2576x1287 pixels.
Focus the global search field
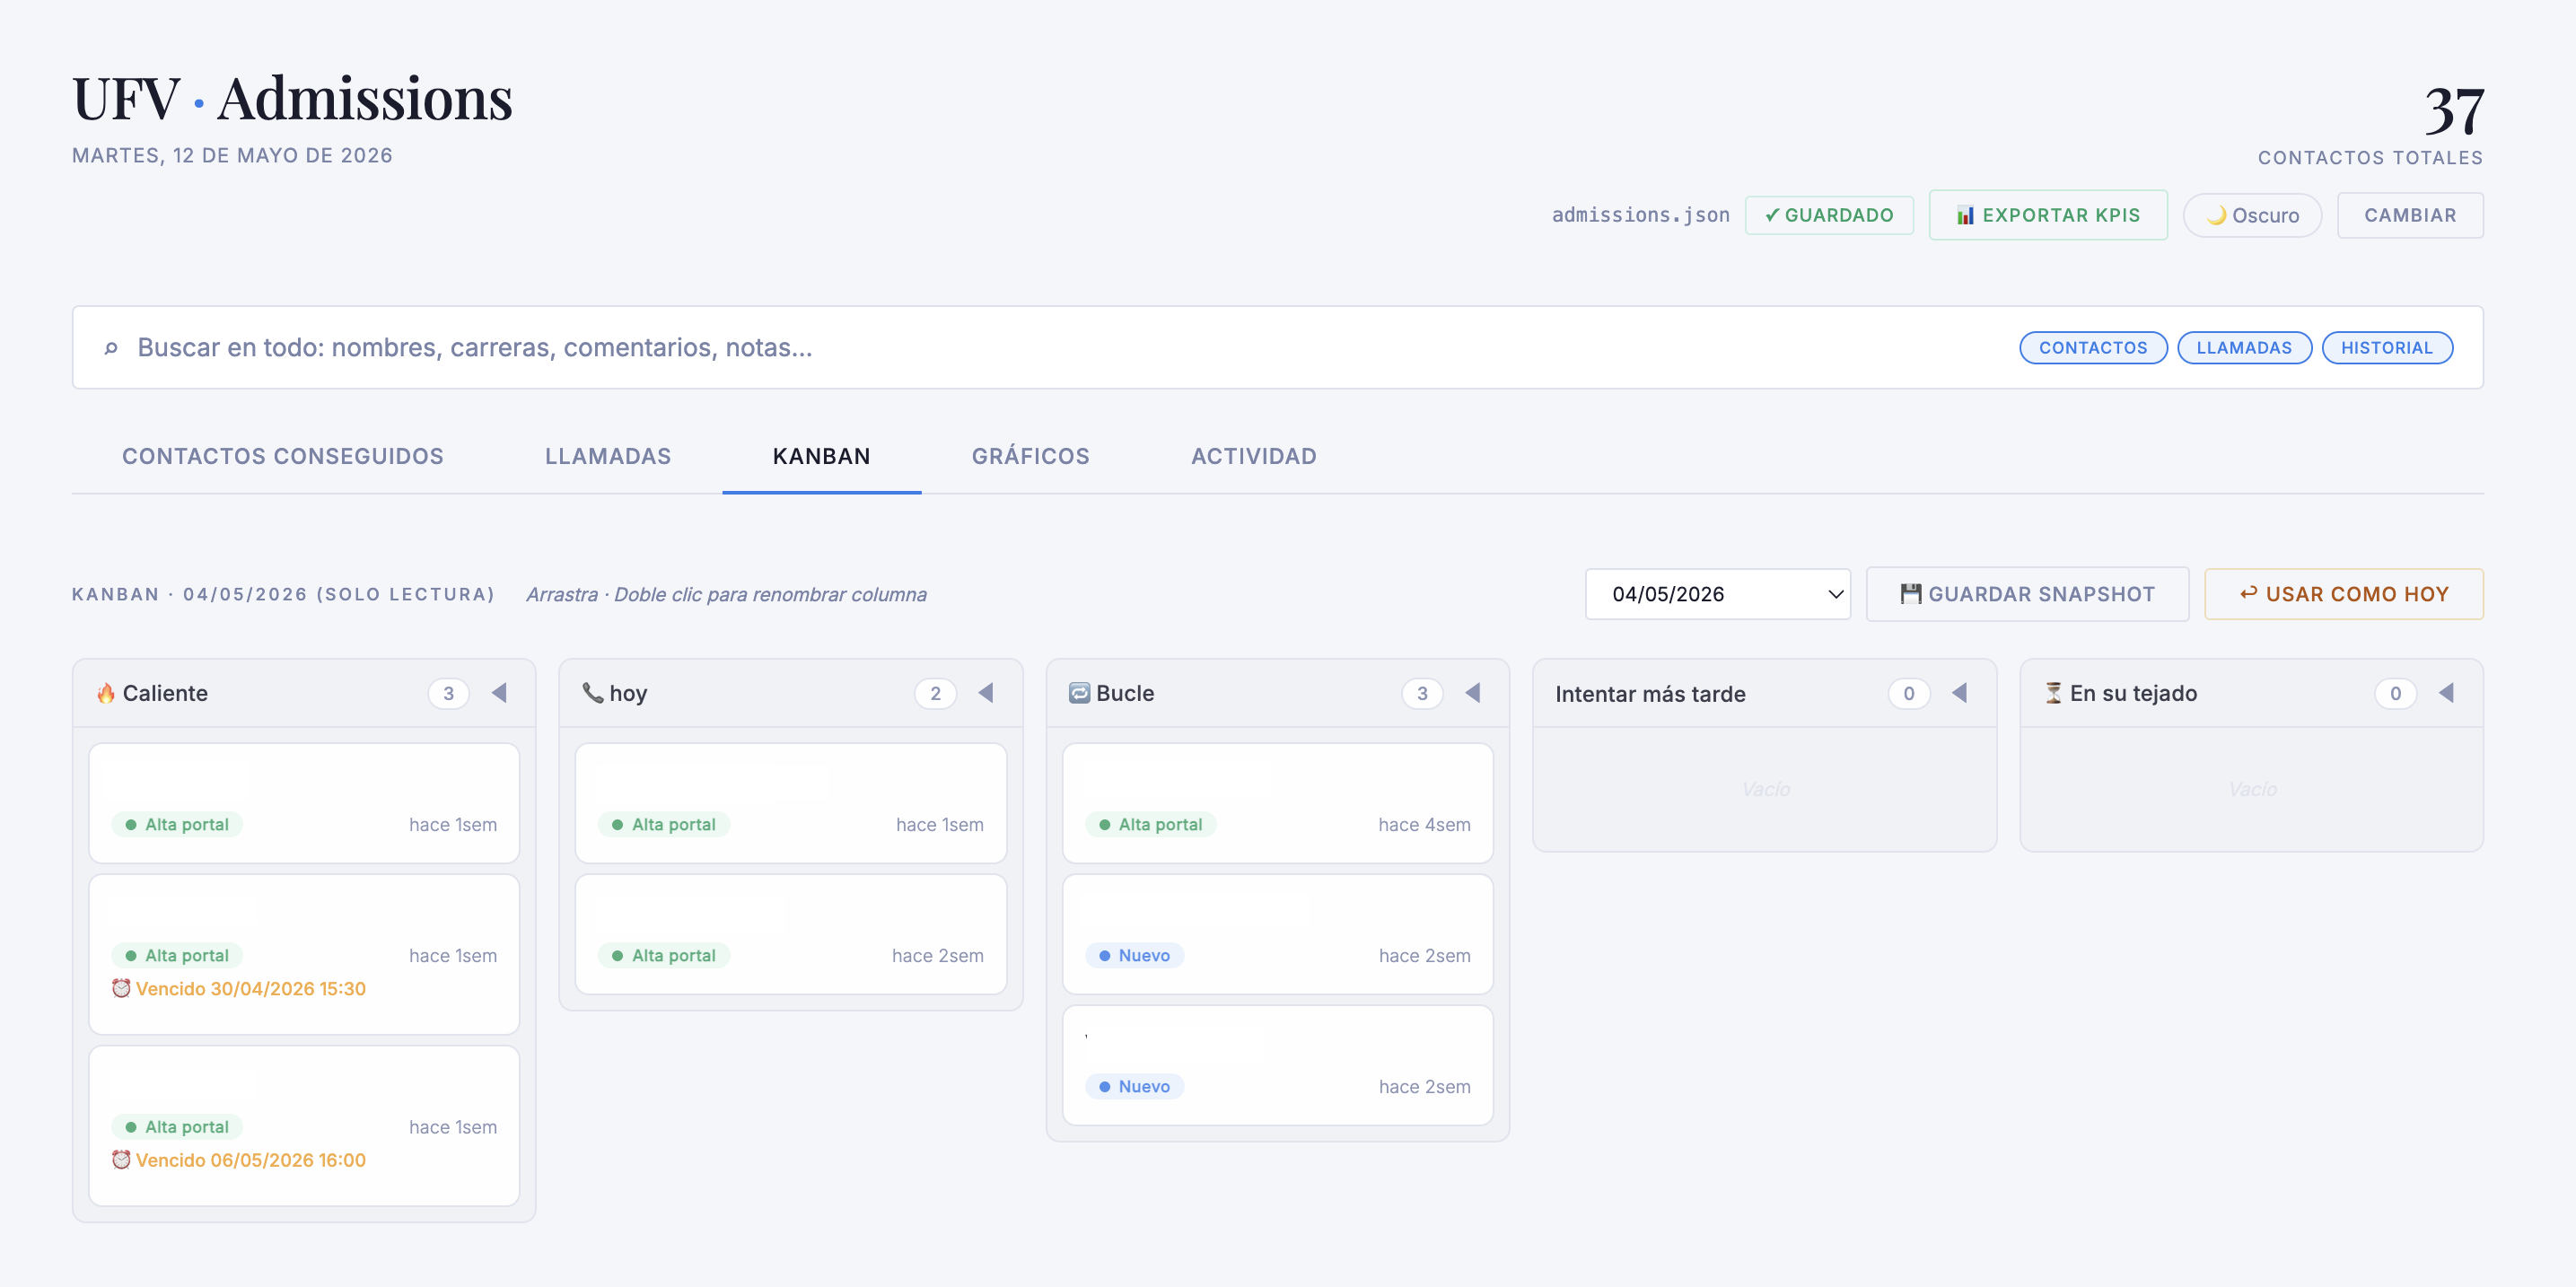(x=1277, y=347)
